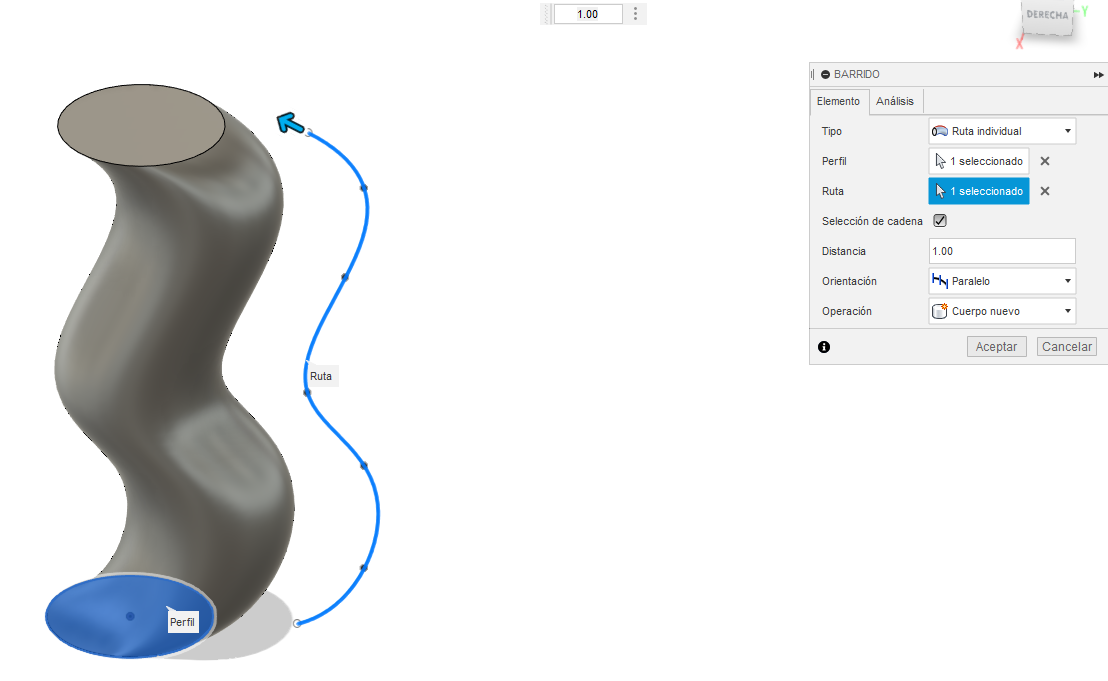Click the Ruta selector showing 1 seleccionado
Screen dimensions: 1108x681
point(979,191)
